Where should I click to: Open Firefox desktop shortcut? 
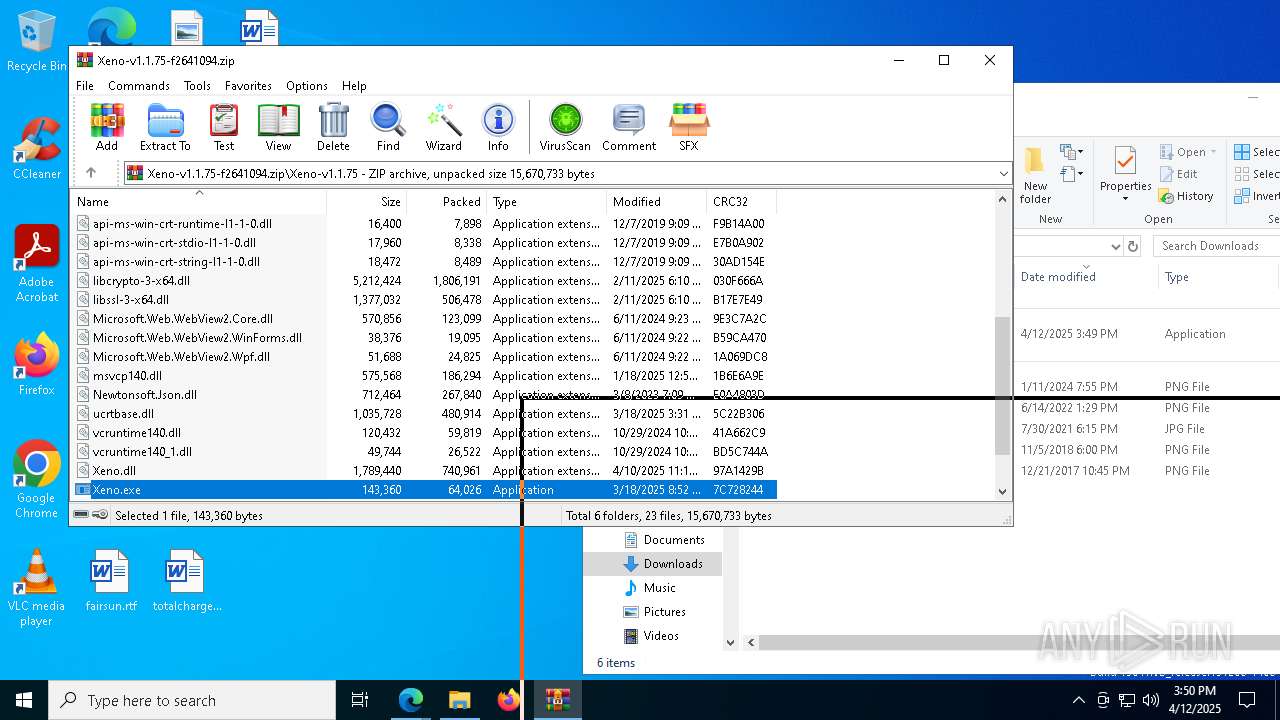click(36, 364)
